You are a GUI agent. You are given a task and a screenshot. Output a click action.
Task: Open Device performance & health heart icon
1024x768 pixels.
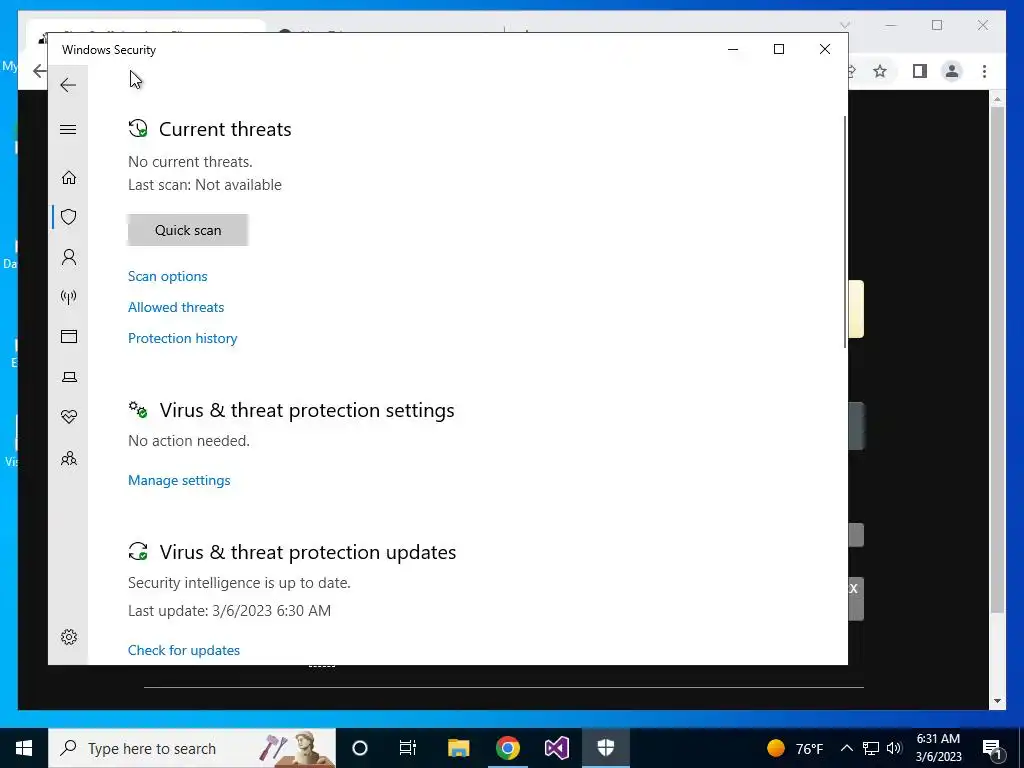coord(69,417)
